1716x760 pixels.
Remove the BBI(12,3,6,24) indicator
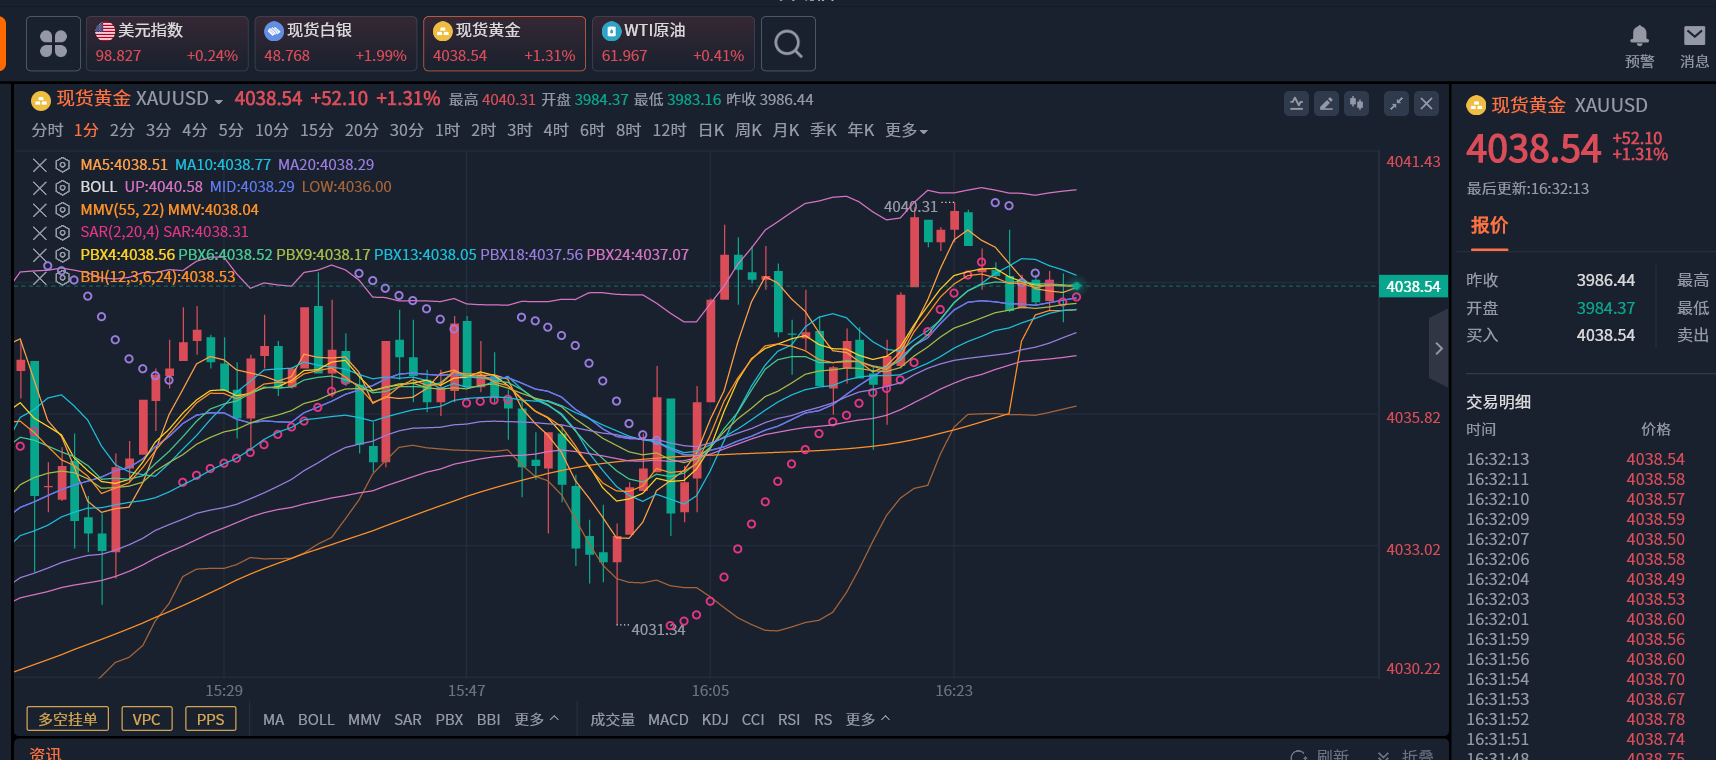pos(40,277)
